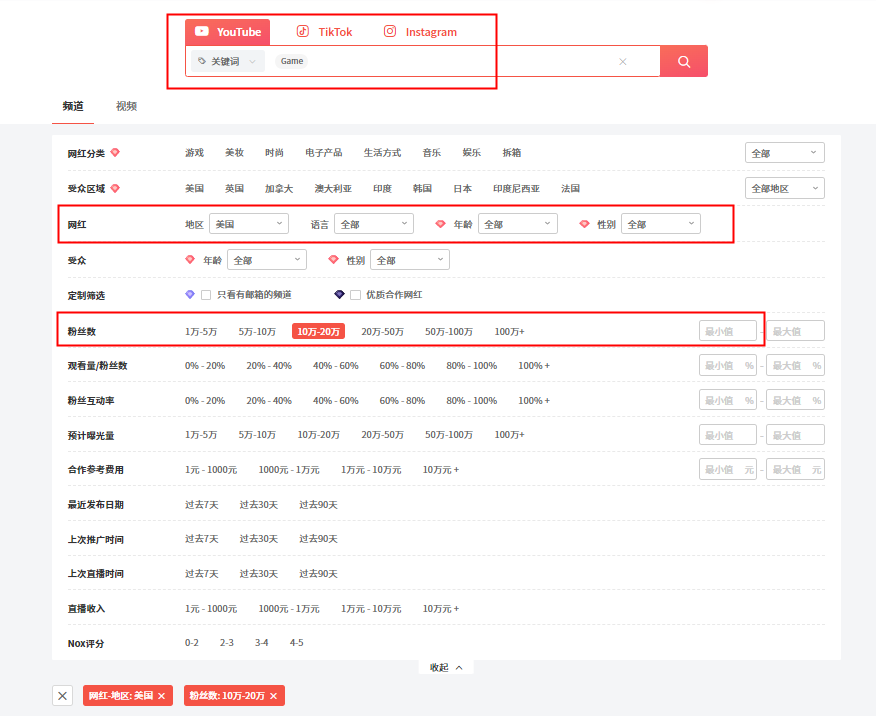Screen dimensions: 876x716
Task: Expand the 语言 dropdown under 网红
Action: [x=373, y=224]
